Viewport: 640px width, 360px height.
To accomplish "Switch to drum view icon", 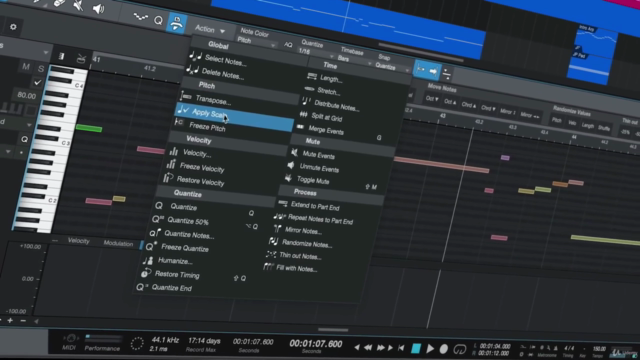I will [81, 59].
